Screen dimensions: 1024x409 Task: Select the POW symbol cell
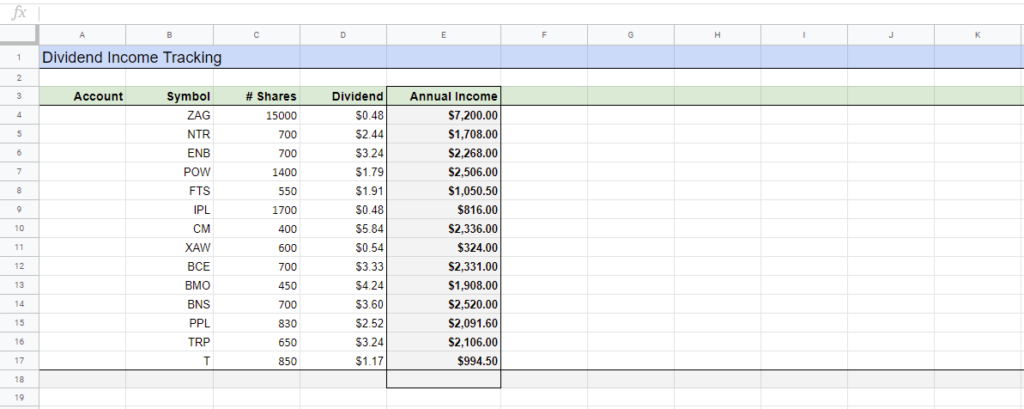click(x=169, y=172)
